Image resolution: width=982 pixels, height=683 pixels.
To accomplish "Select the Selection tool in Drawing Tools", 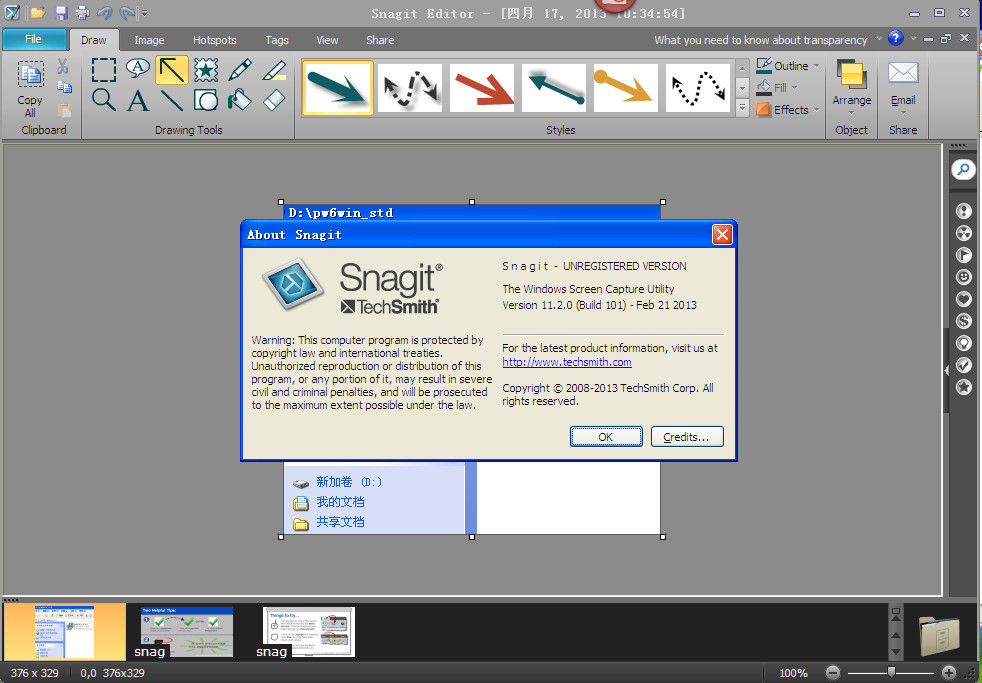I will pyautogui.click(x=103, y=70).
